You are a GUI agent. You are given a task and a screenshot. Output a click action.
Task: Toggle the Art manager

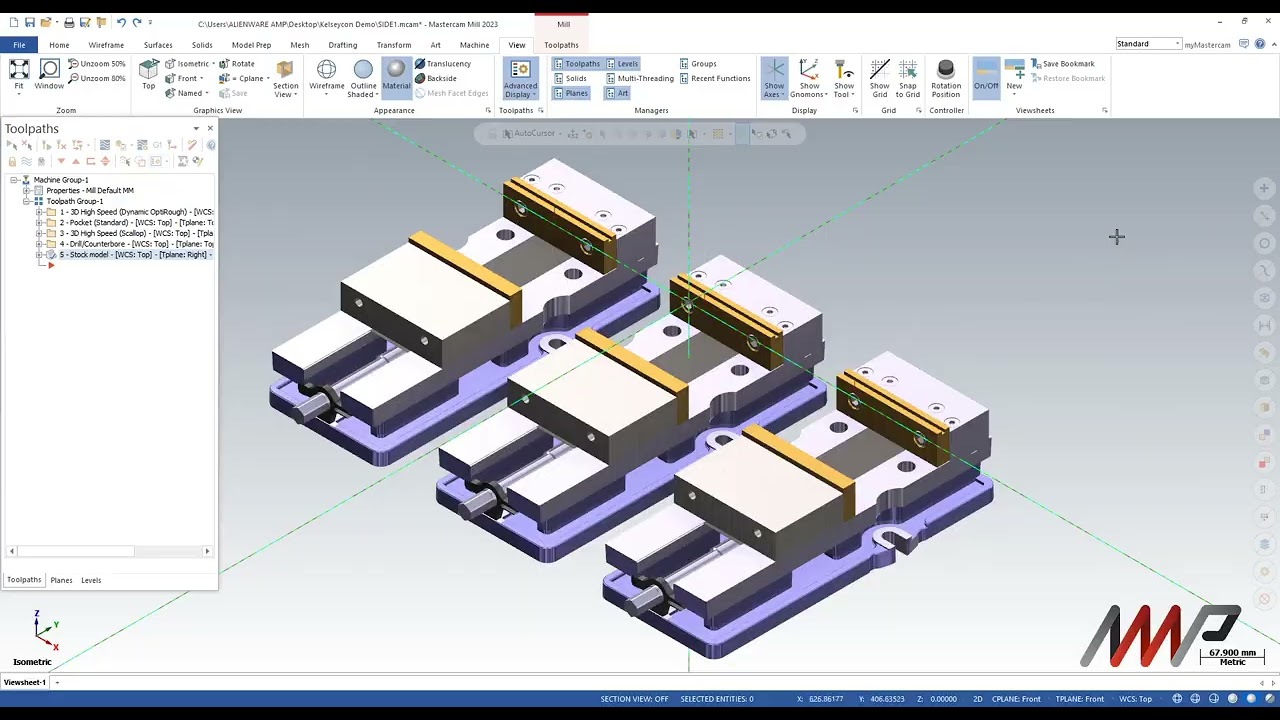tap(617, 93)
